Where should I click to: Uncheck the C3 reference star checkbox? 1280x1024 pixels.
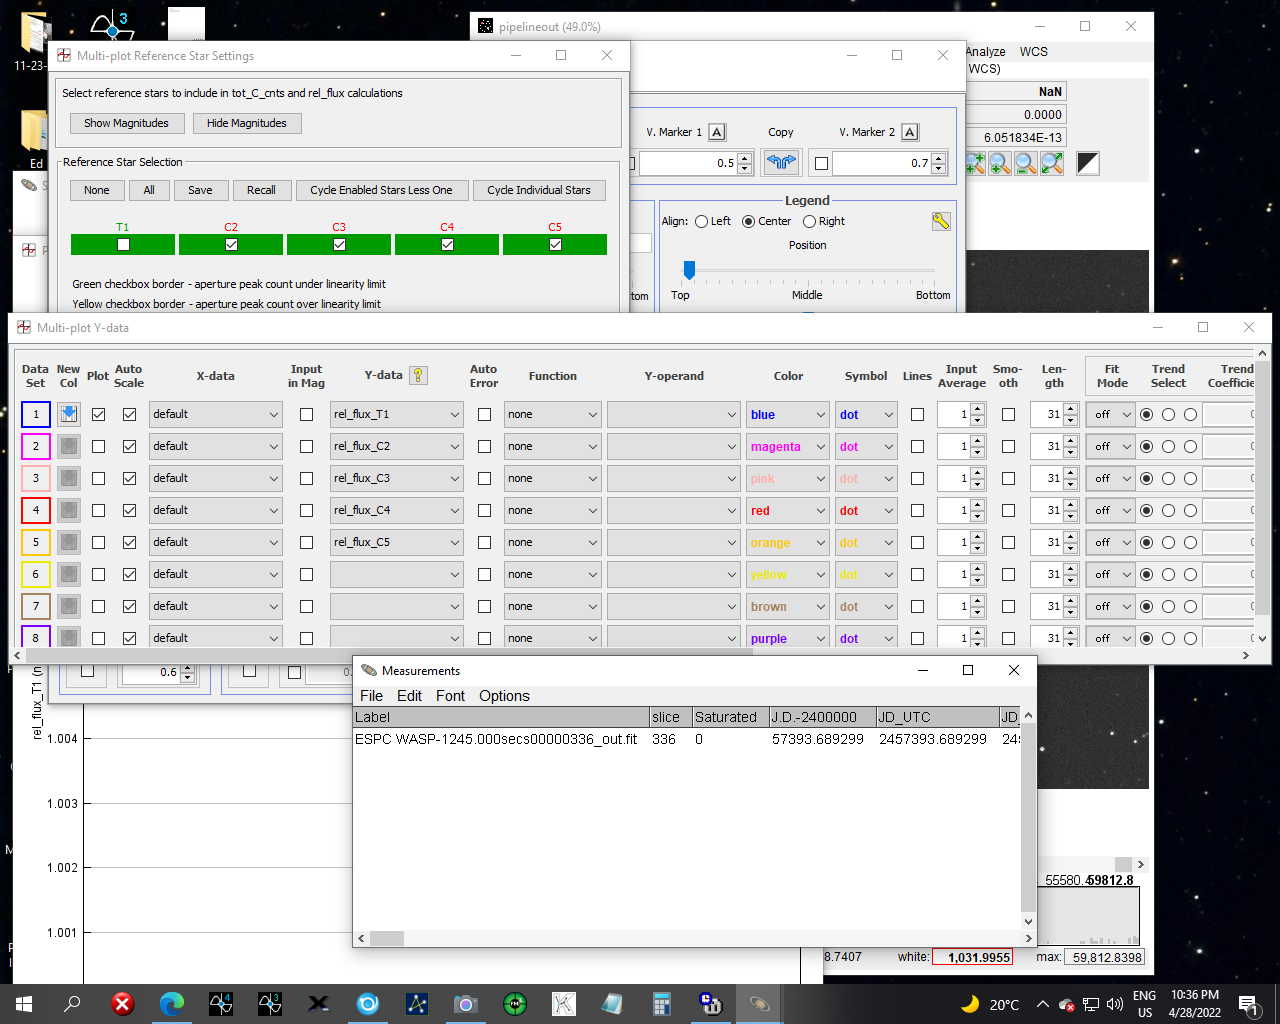(339, 244)
